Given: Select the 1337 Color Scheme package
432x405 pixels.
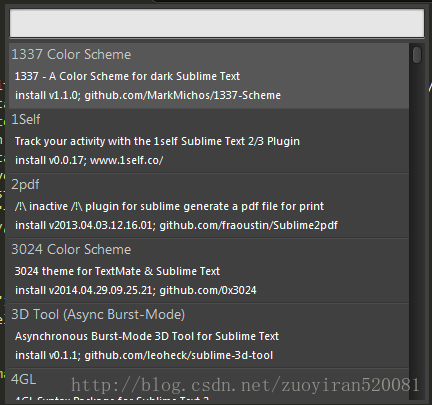Looking at the screenshot, I should pyautogui.click(x=209, y=76).
